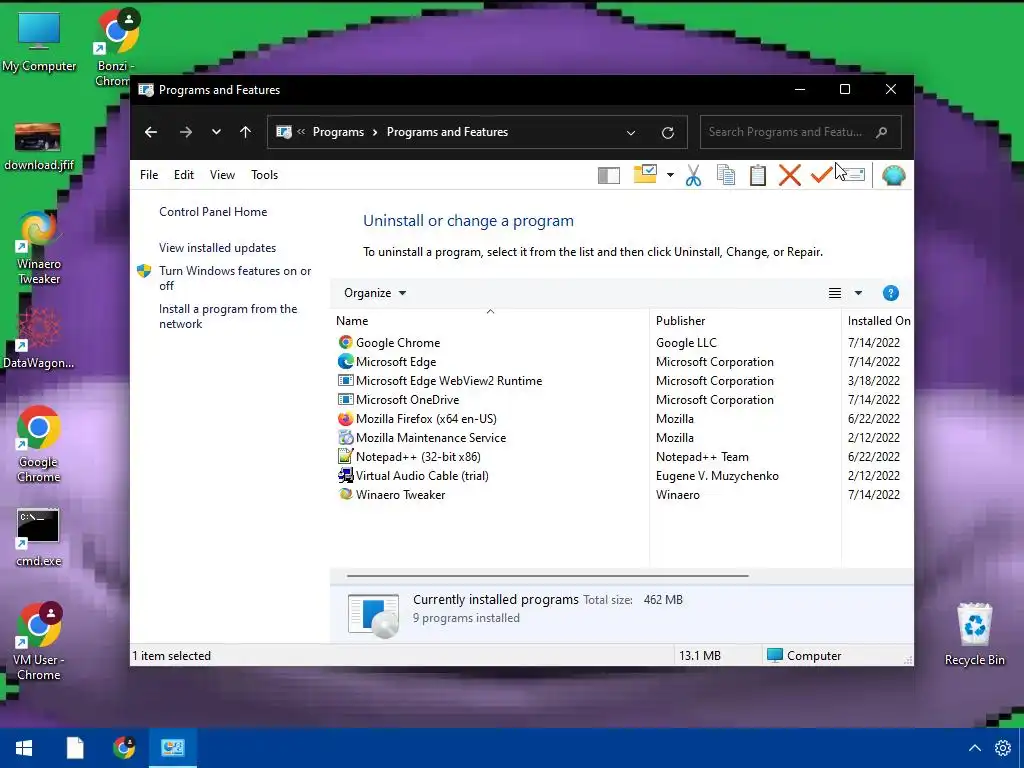Click Programs and Features breadcrumb segment
Screen dimensions: 1024x768
447,132
